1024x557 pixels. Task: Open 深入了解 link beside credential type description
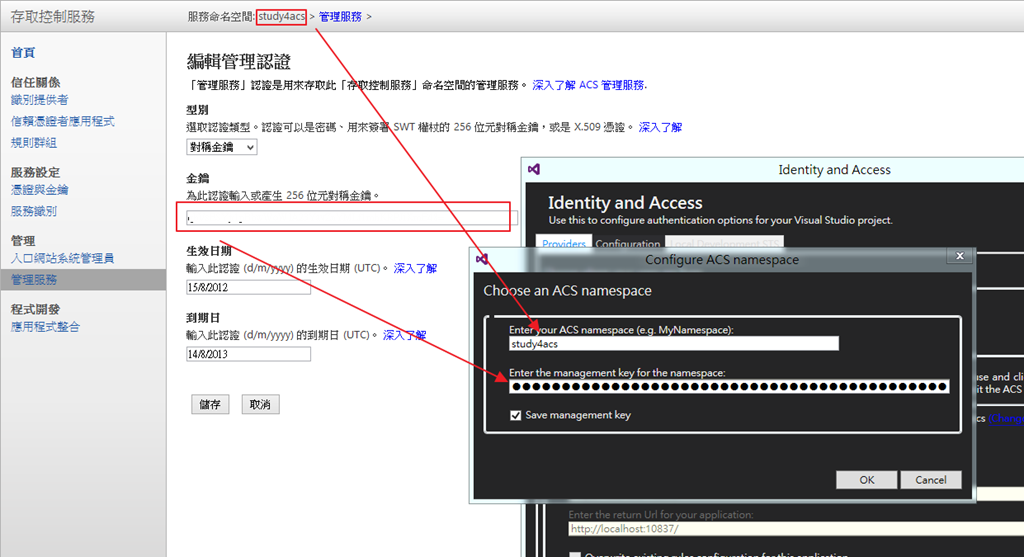click(660, 127)
